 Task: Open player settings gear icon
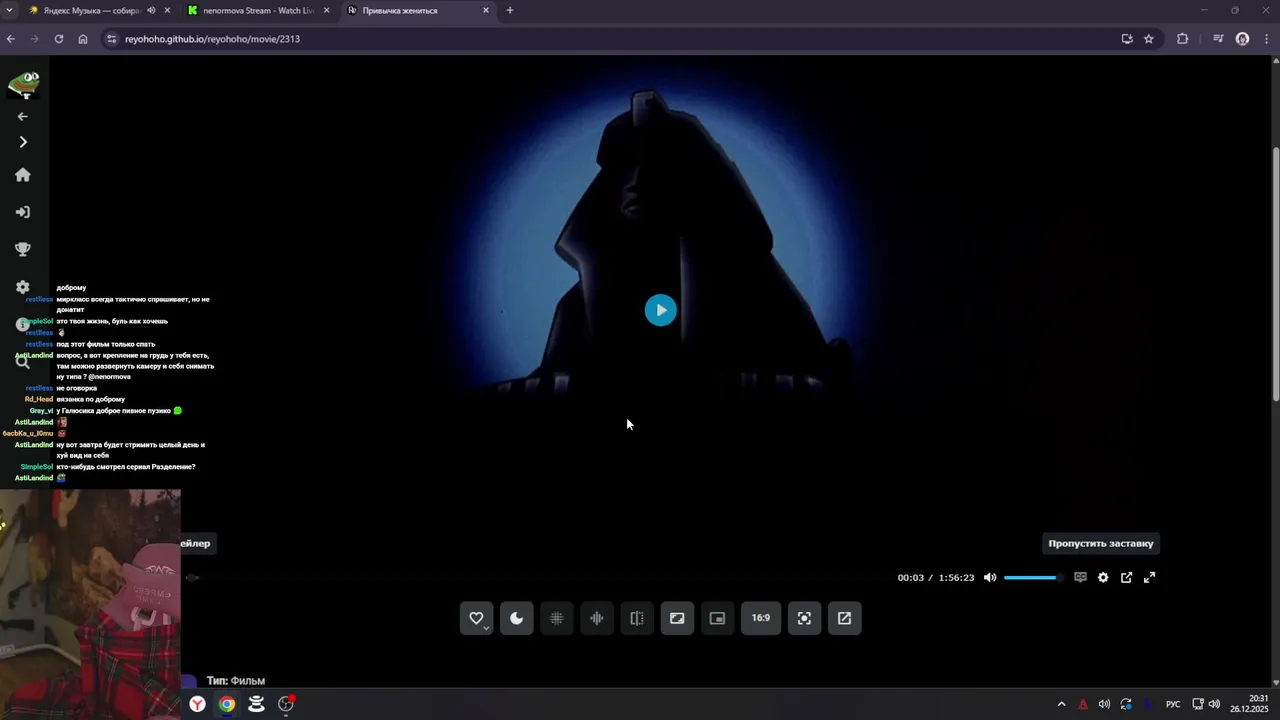pyautogui.click(x=1103, y=577)
